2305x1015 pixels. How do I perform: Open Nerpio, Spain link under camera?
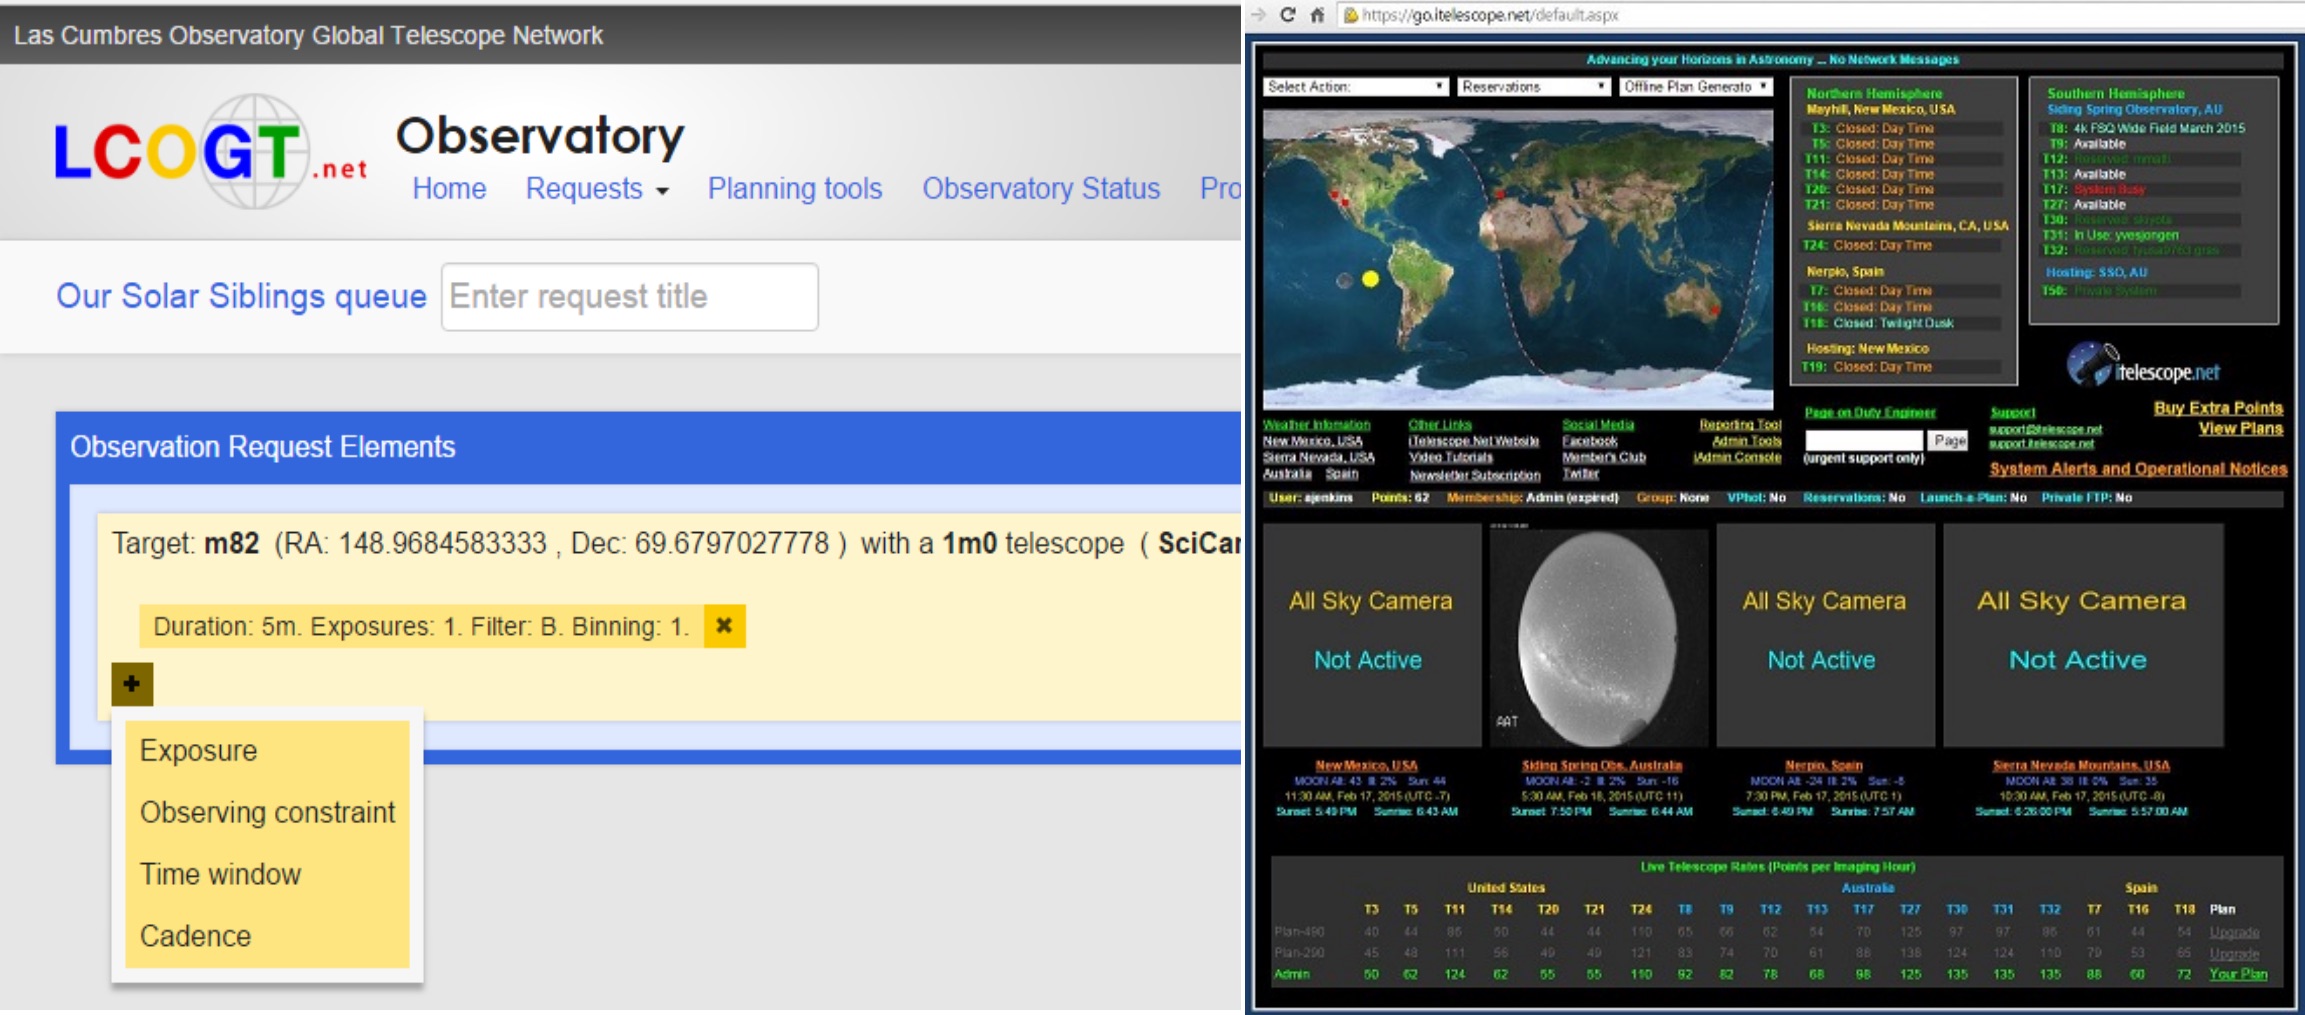[1824, 766]
